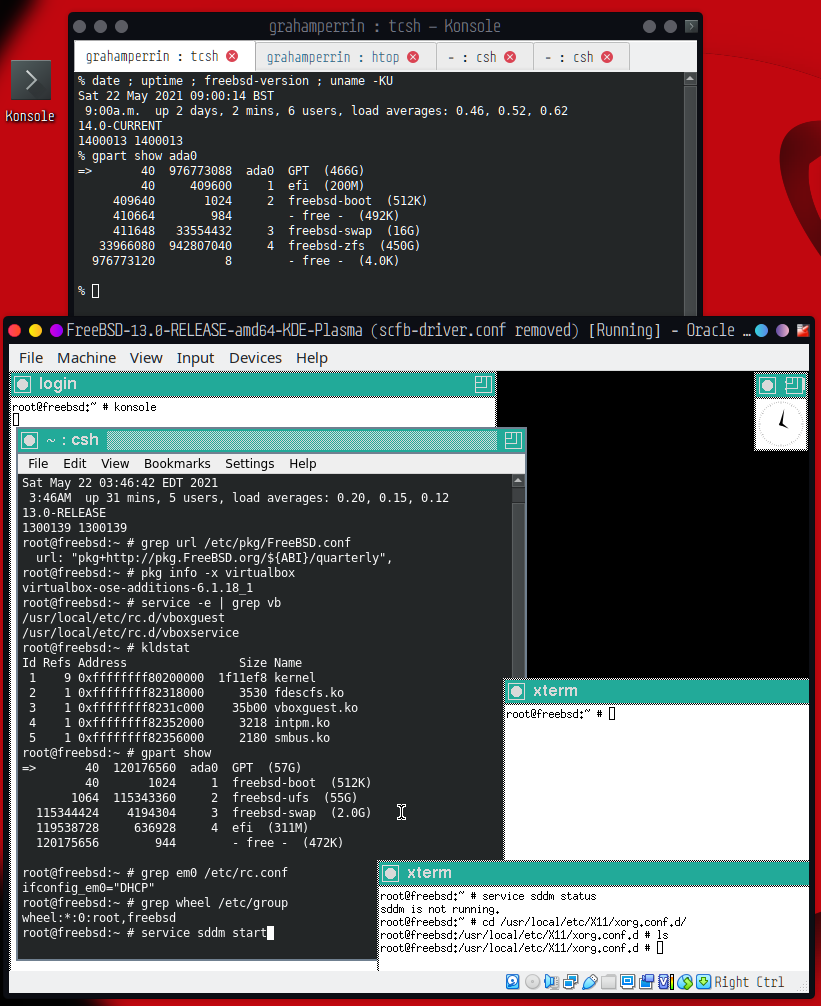This screenshot has height=1006, width=821.
Task: Expand the Bookmarks menu in guest Konsole
Action: tap(177, 464)
